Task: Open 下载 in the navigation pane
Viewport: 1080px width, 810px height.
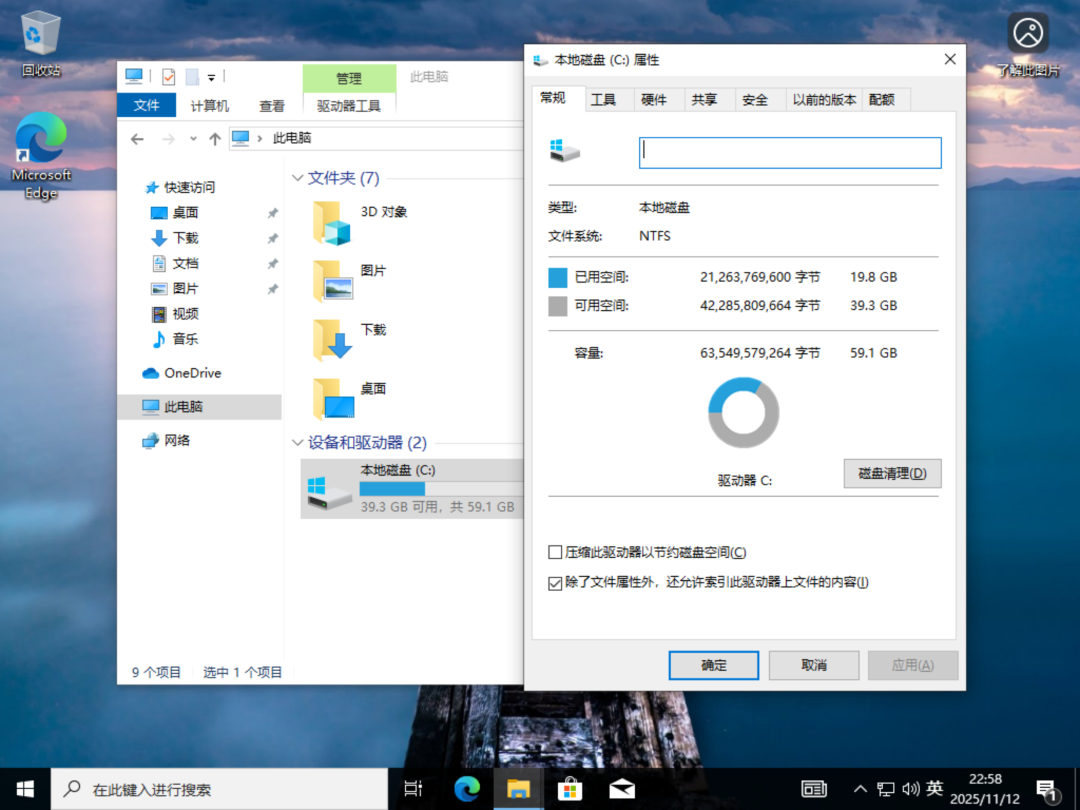Action: pos(175,238)
